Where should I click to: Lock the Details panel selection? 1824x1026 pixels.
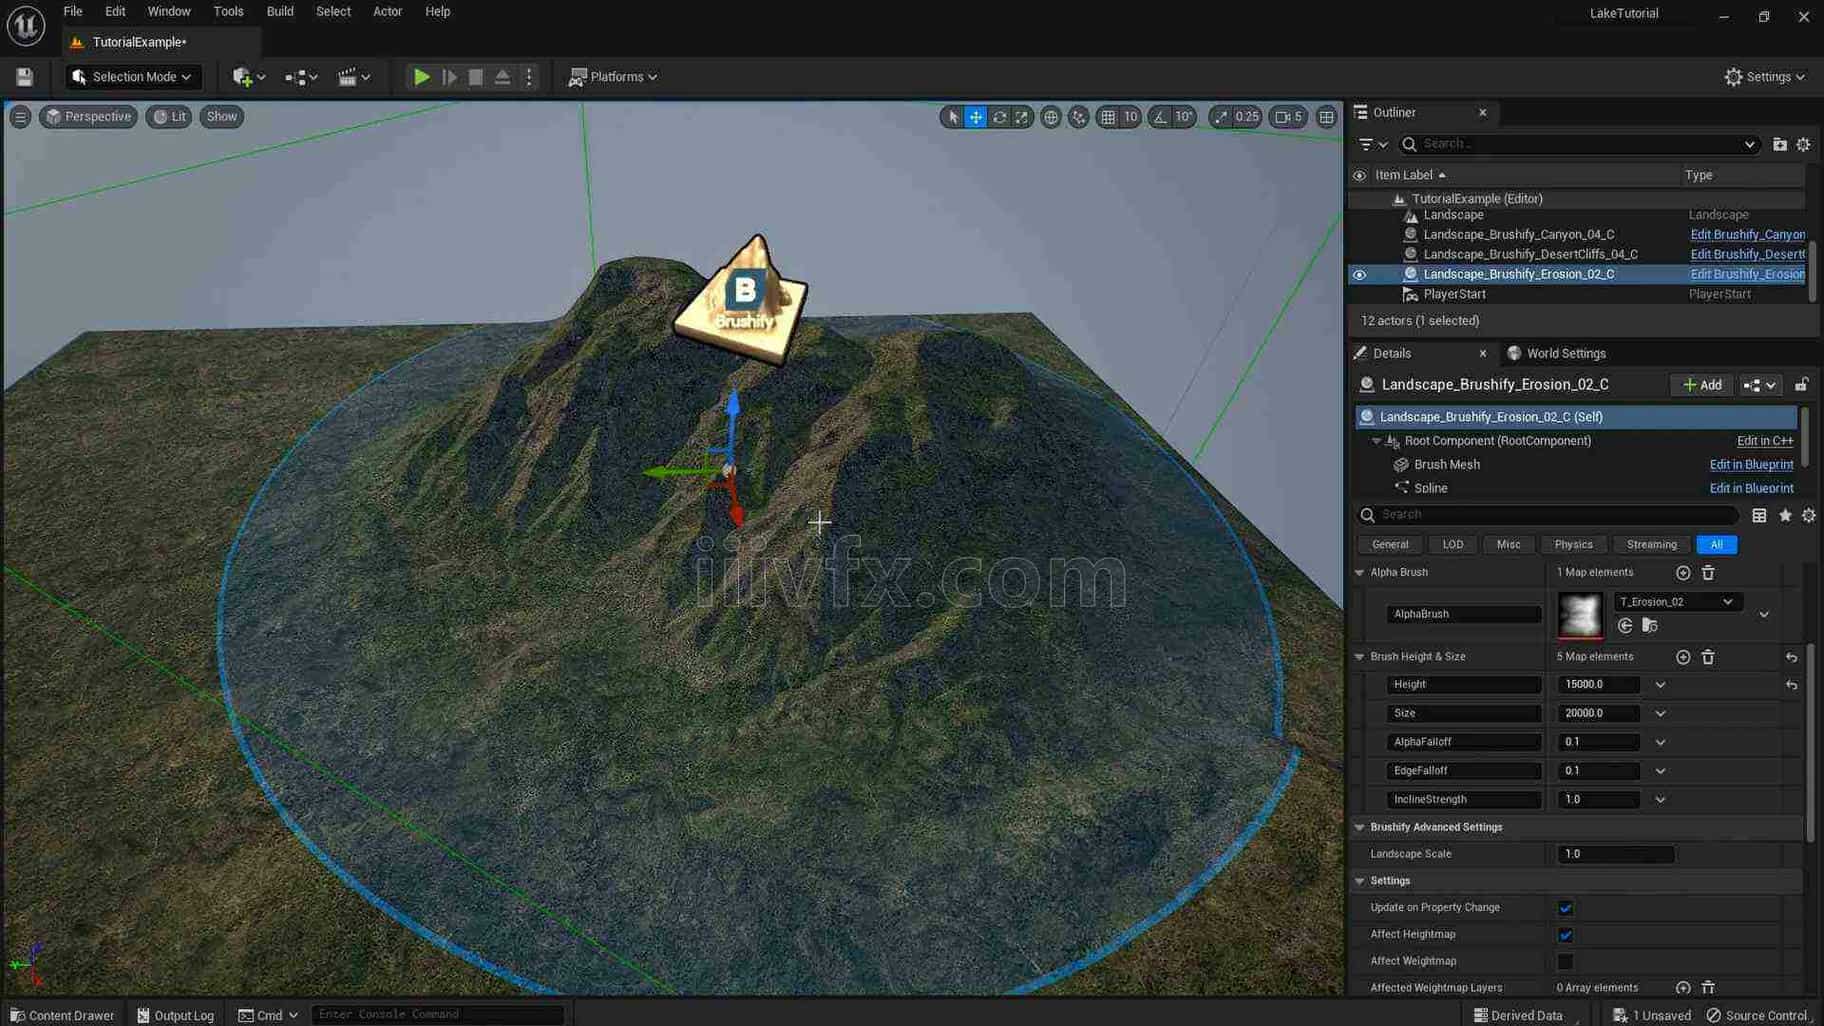pyautogui.click(x=1801, y=385)
